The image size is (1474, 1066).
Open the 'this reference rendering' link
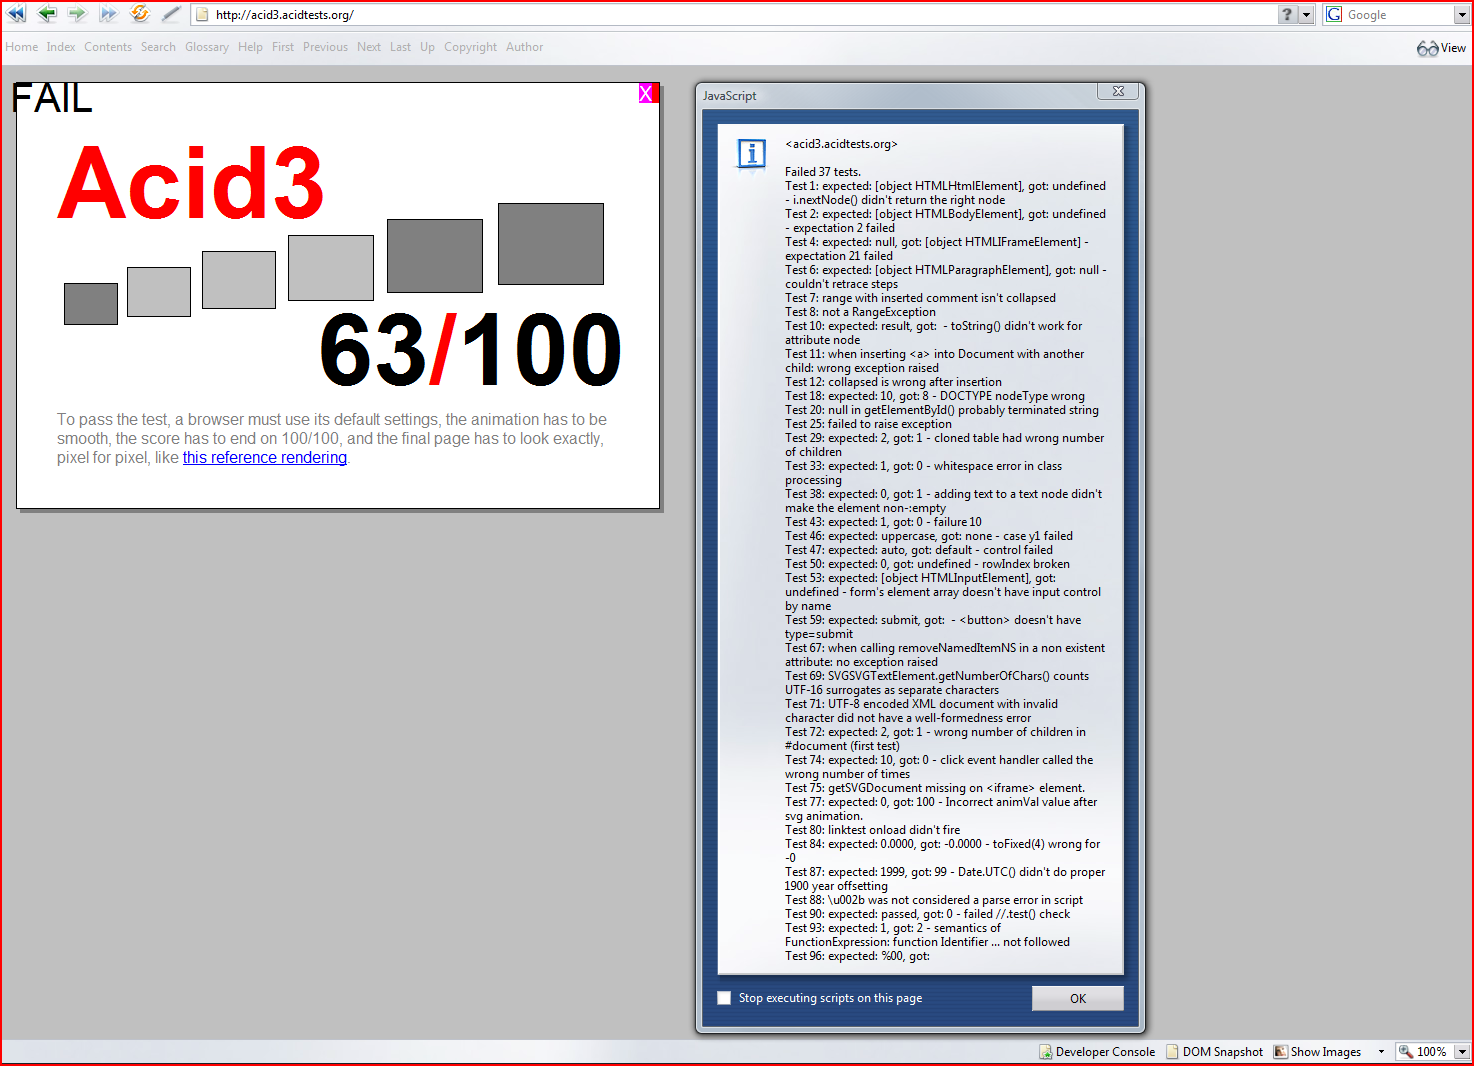pos(265,458)
